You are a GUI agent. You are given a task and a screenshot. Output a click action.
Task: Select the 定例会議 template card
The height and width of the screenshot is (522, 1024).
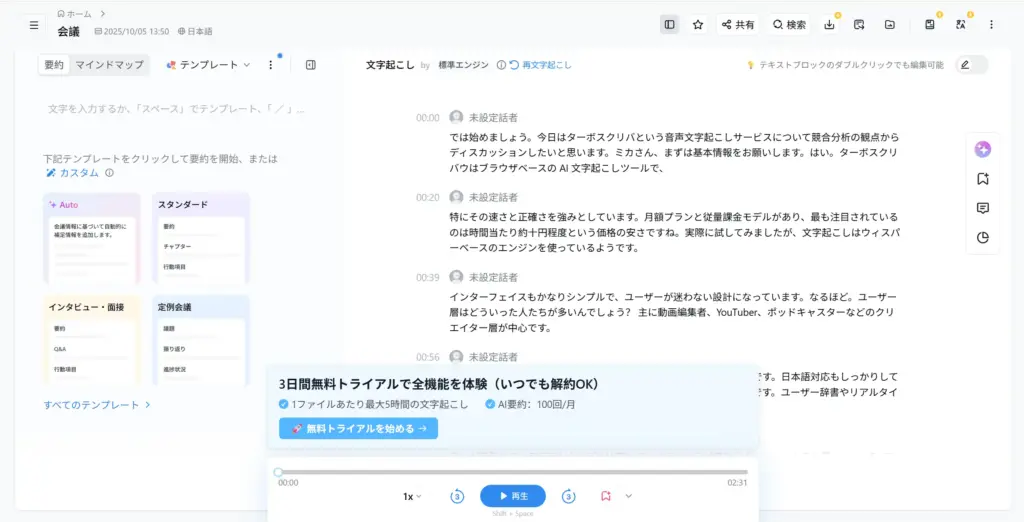(201, 340)
